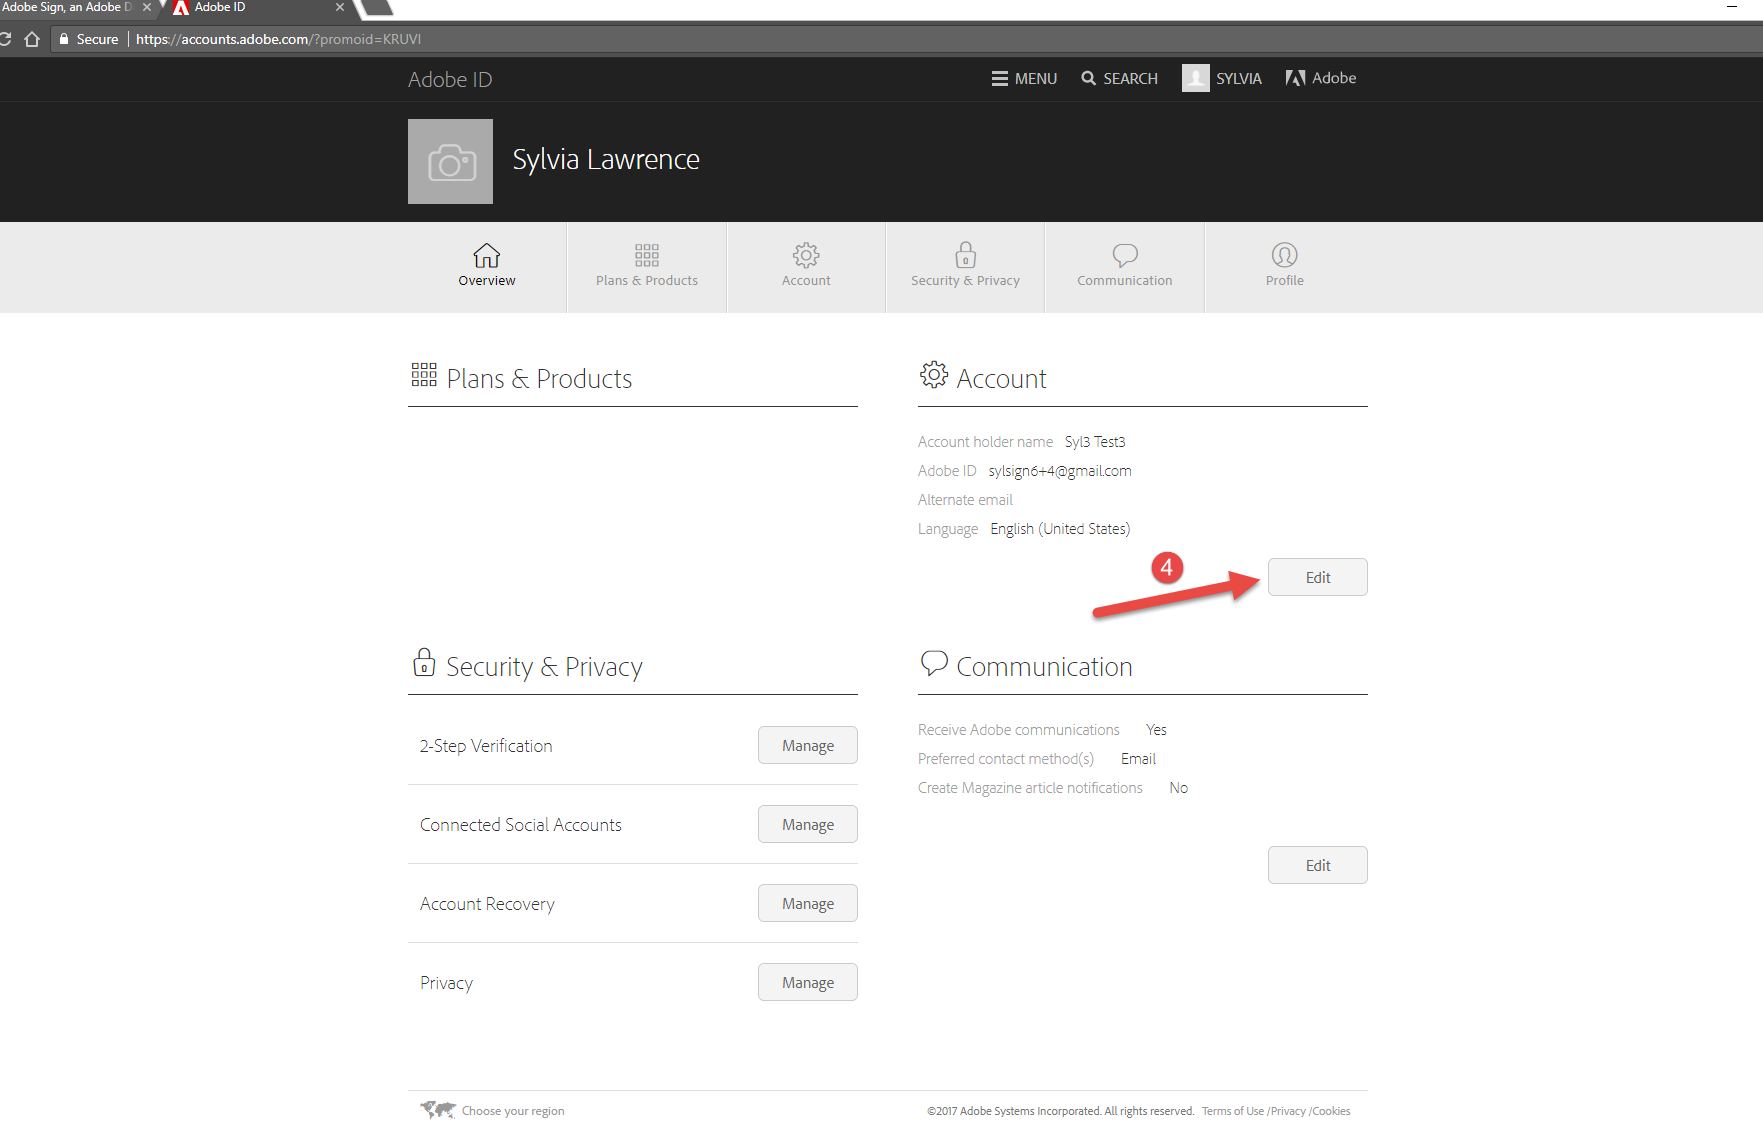The height and width of the screenshot is (1146, 1763).
Task: Manage Privacy settings
Action: pos(808,982)
